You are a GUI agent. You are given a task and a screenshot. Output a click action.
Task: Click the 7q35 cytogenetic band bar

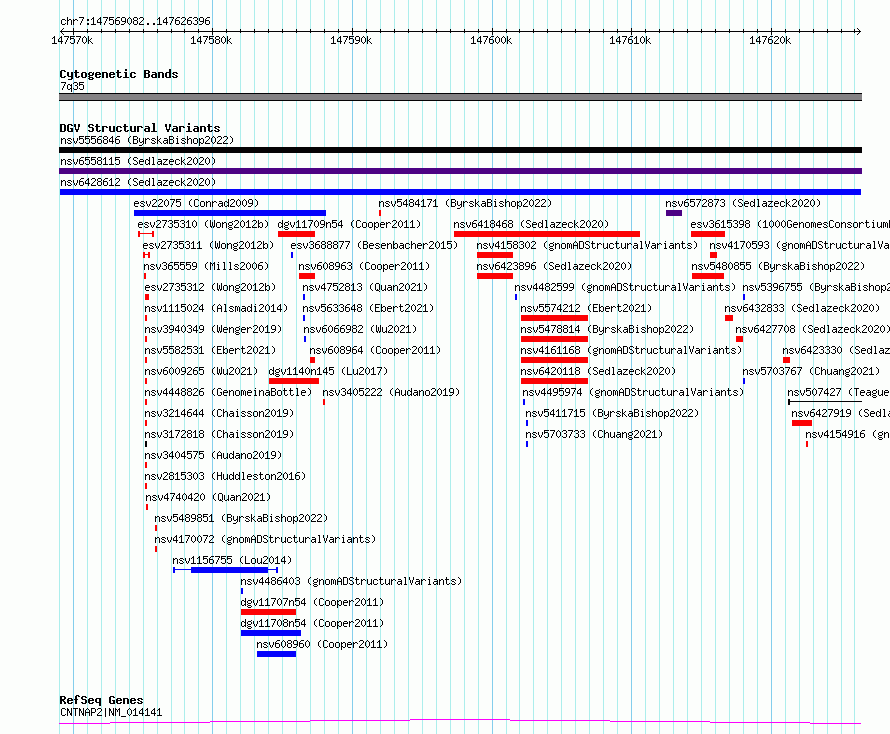point(460,97)
